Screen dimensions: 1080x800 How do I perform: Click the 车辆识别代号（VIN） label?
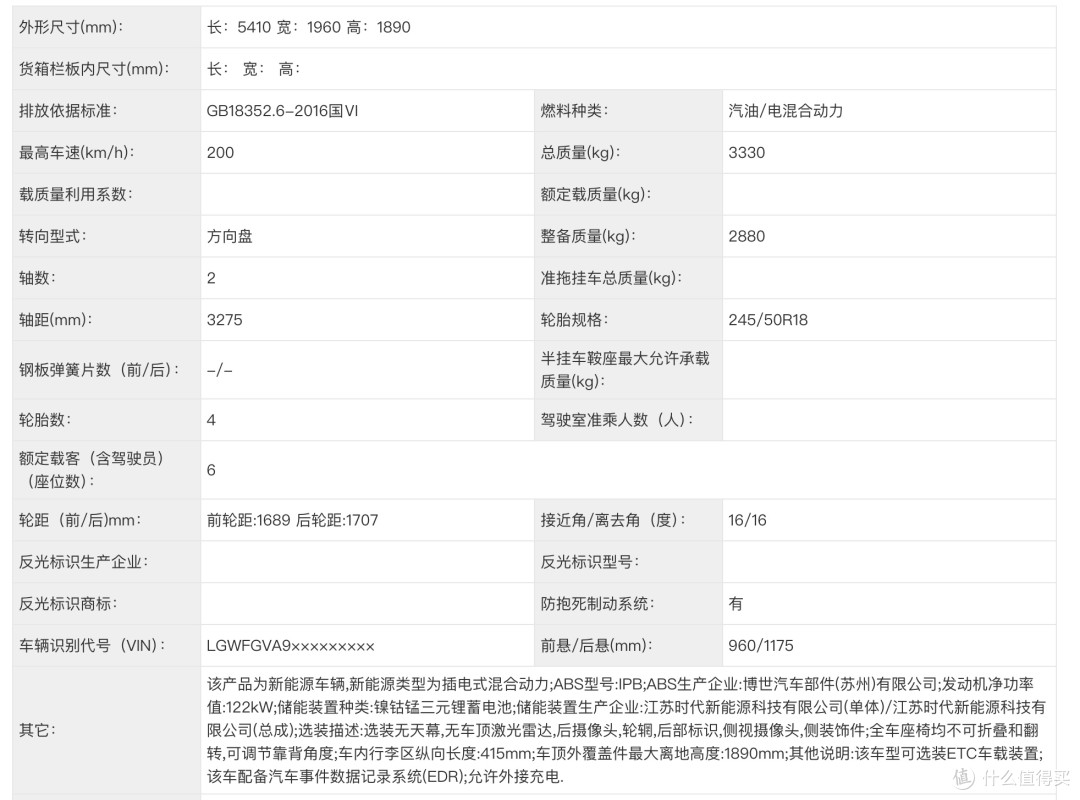92,646
